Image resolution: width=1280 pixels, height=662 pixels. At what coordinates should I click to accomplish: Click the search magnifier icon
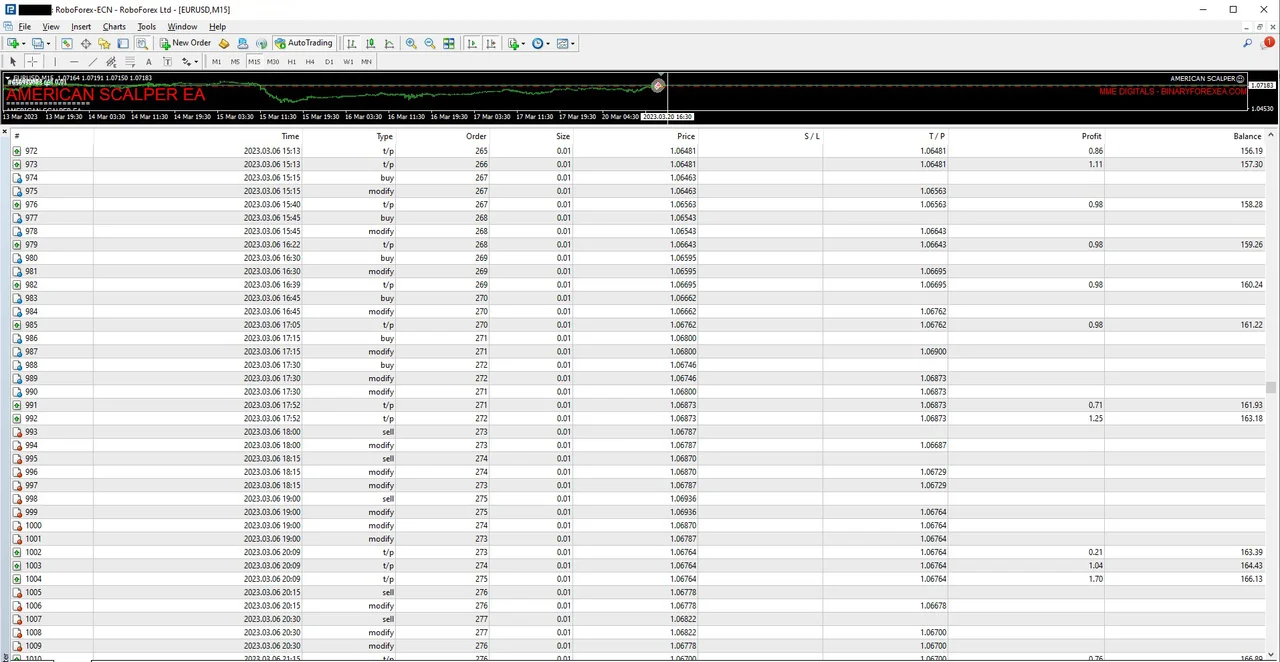pos(1248,43)
